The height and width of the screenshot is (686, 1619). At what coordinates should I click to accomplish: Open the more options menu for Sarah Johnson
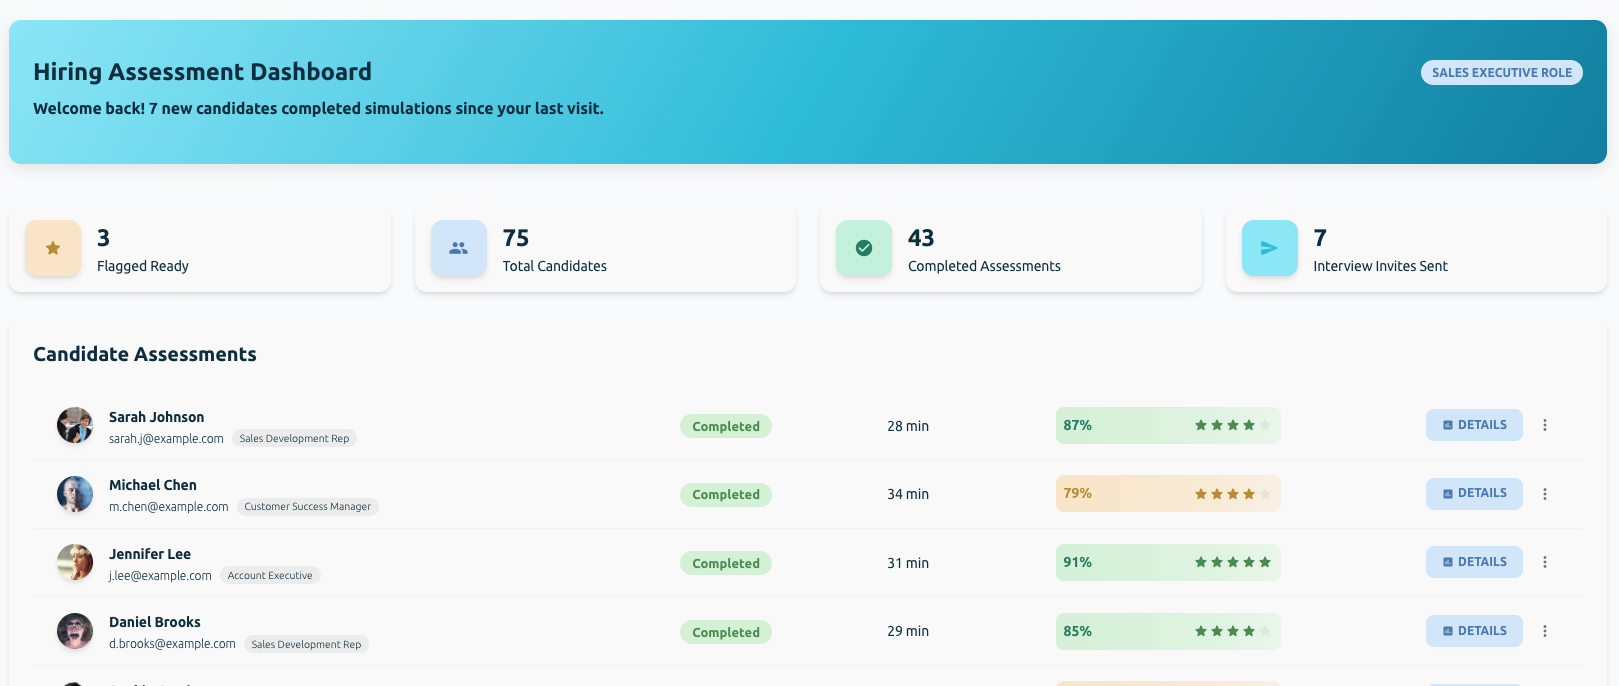(x=1545, y=425)
